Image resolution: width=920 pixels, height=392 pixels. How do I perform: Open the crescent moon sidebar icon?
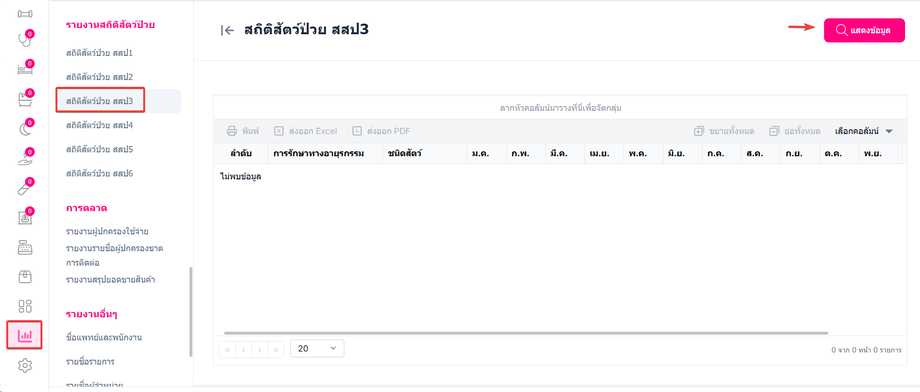[x=25, y=129]
